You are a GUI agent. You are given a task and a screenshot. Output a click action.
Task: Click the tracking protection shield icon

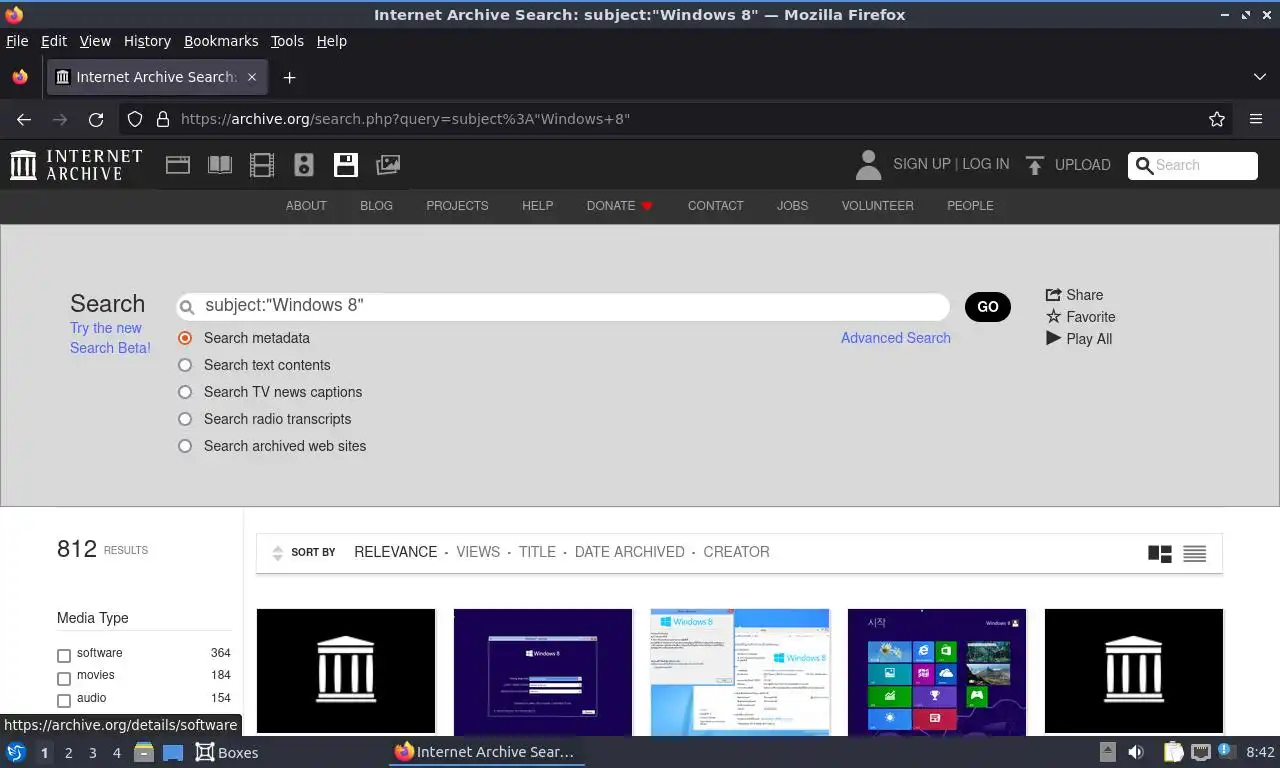pyautogui.click(x=135, y=119)
